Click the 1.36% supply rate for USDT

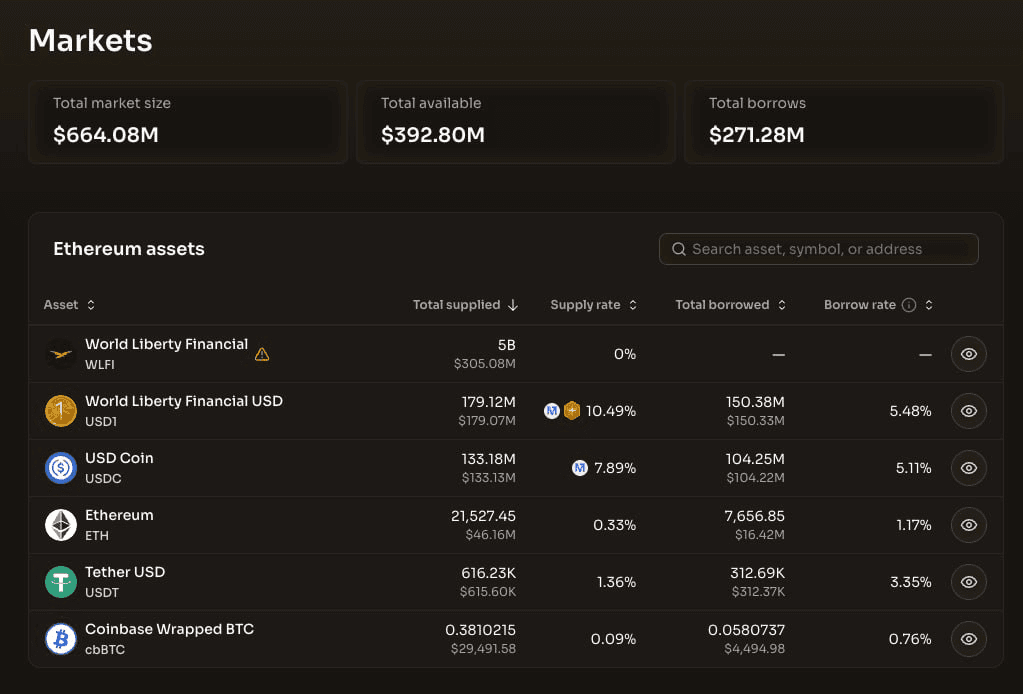pyautogui.click(x=617, y=582)
